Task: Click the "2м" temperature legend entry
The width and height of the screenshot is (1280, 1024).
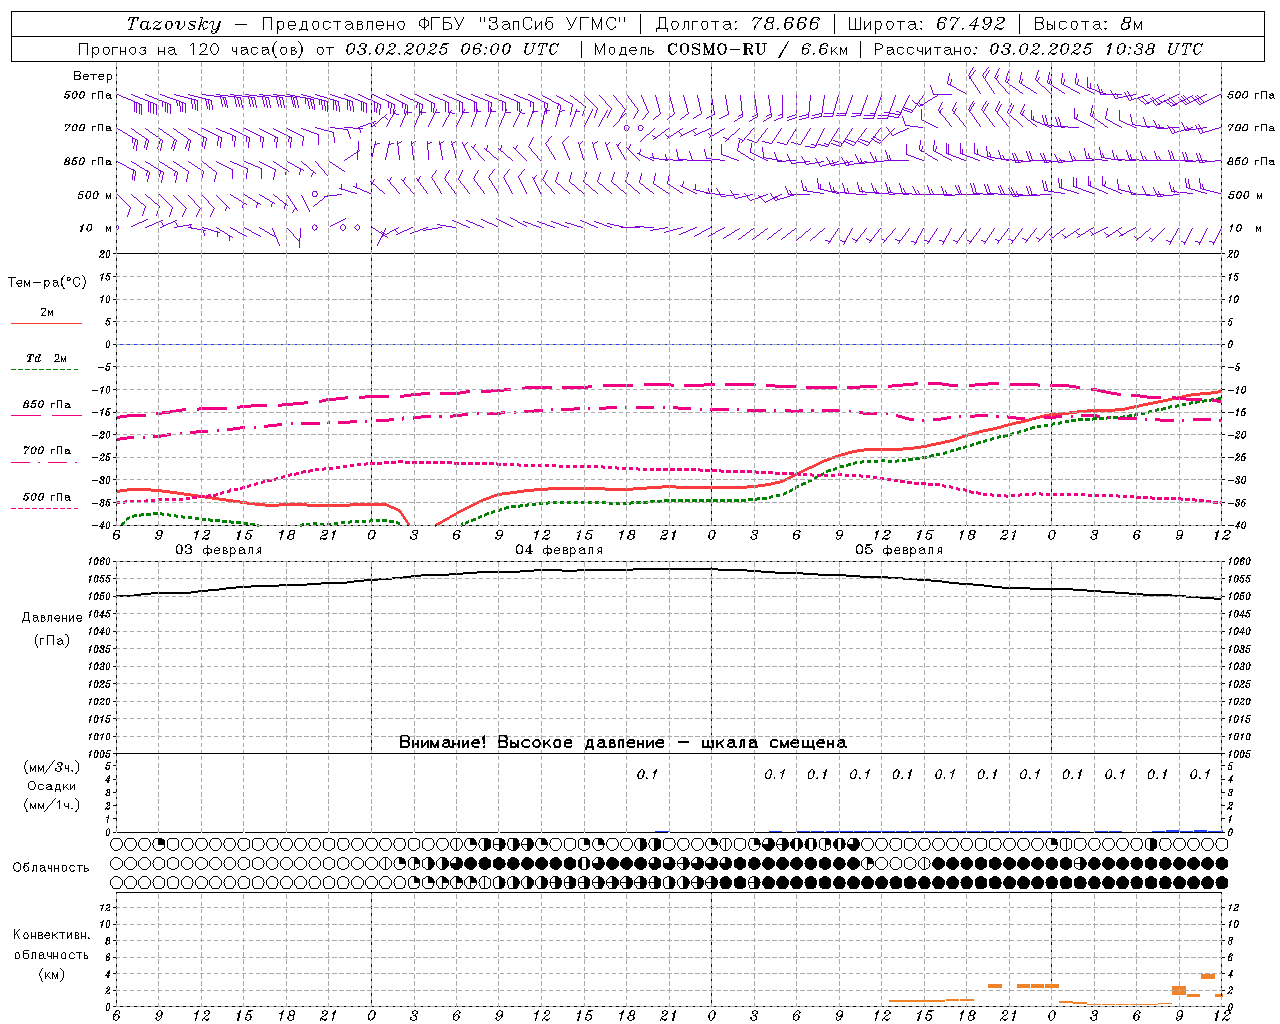Action: pyautogui.click(x=47, y=313)
